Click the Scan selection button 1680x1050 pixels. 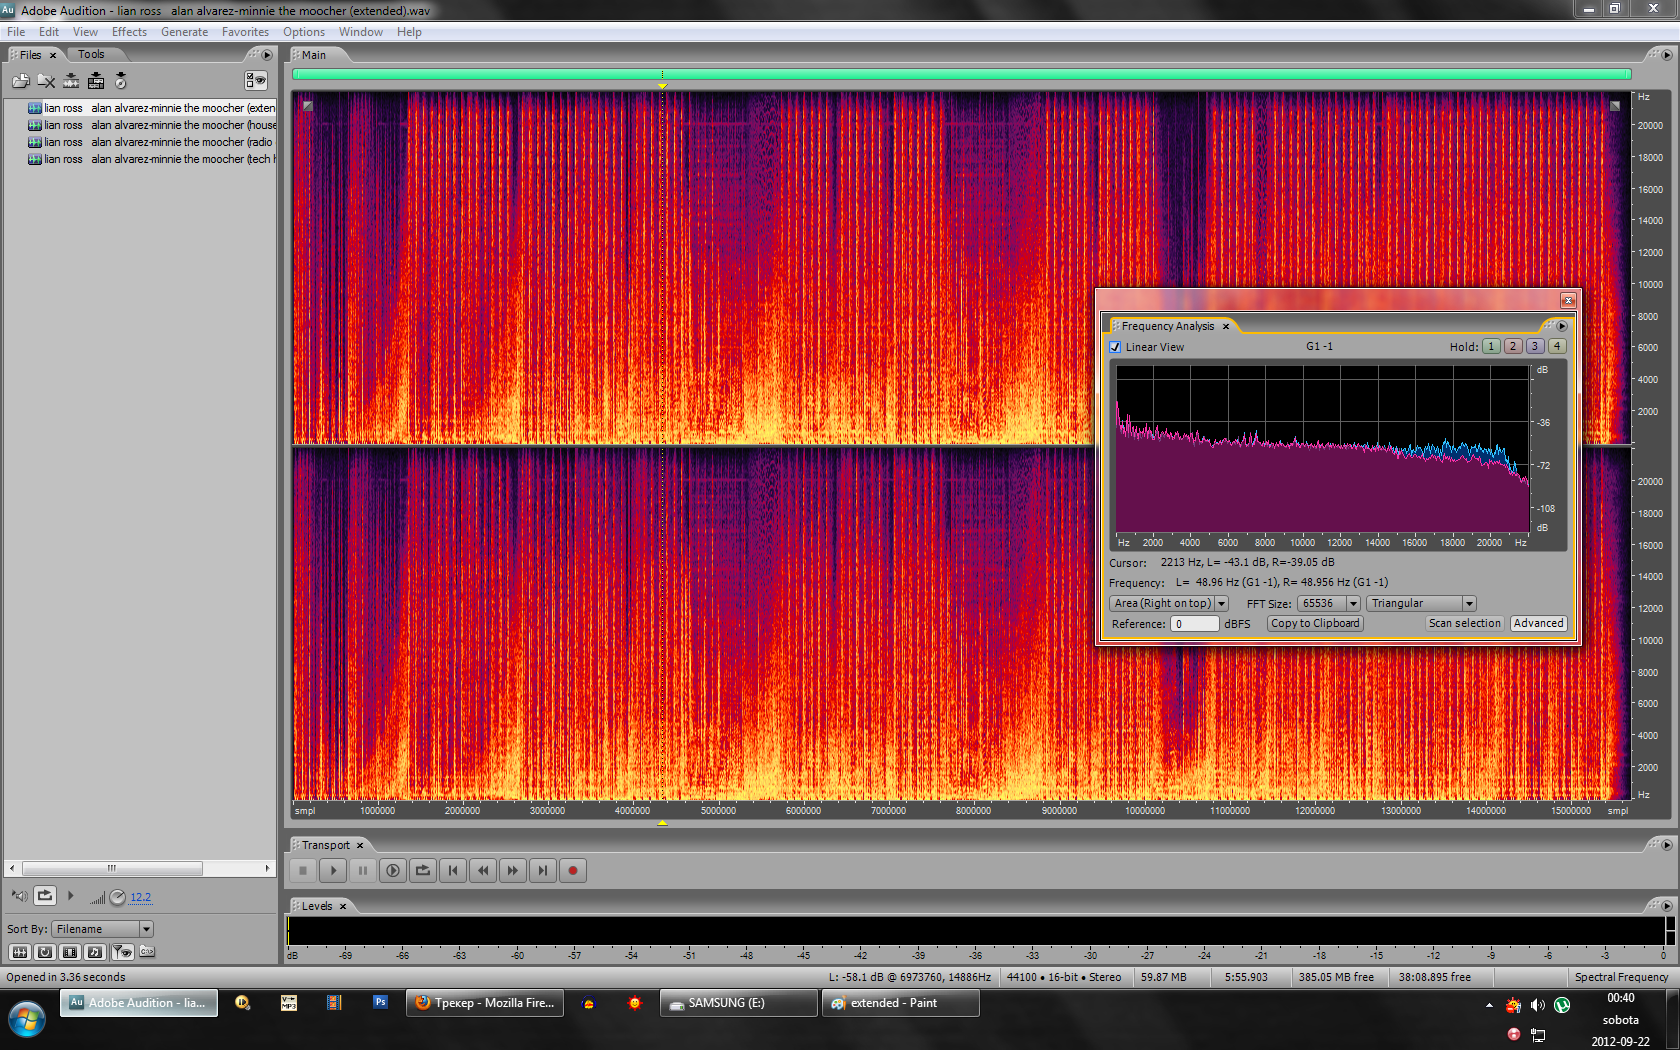coord(1464,623)
